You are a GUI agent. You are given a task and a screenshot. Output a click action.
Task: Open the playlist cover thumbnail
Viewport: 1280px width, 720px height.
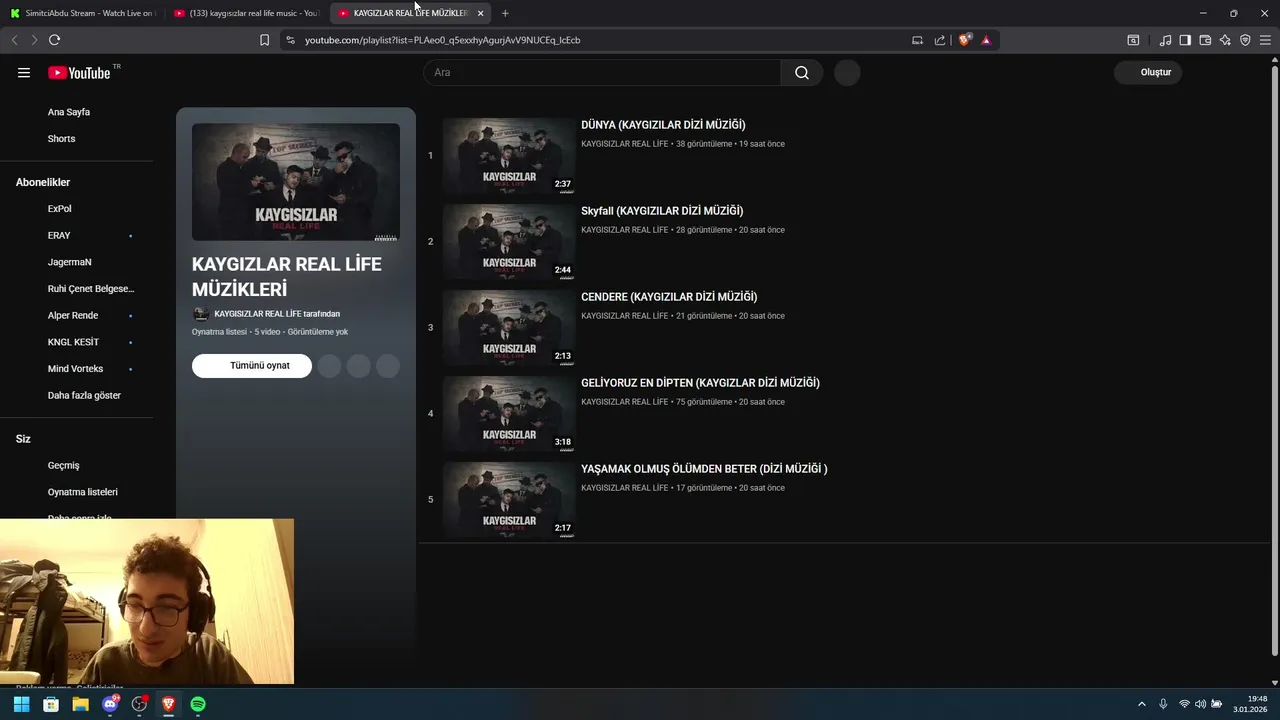(296, 182)
